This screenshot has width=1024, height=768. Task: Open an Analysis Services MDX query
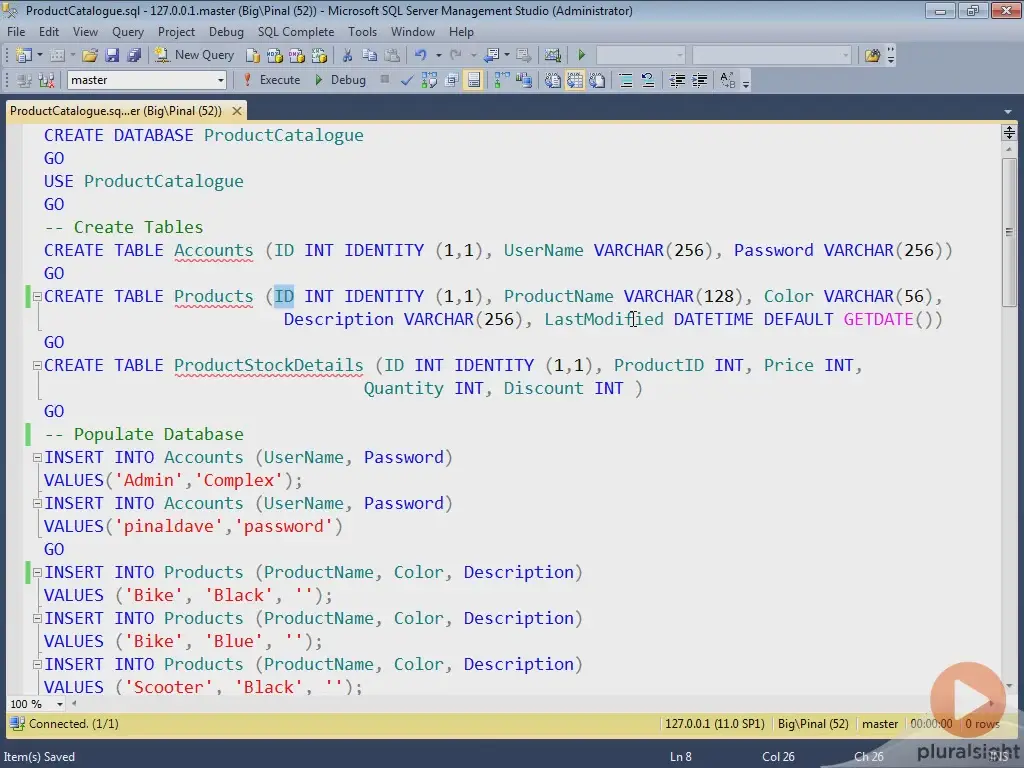click(275, 56)
